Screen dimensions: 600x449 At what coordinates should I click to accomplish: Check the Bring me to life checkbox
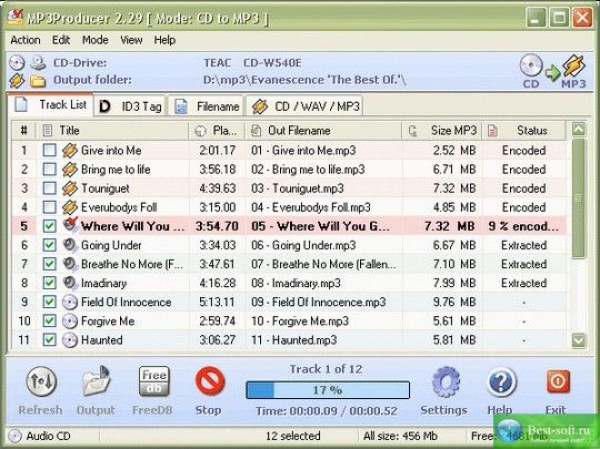point(49,169)
